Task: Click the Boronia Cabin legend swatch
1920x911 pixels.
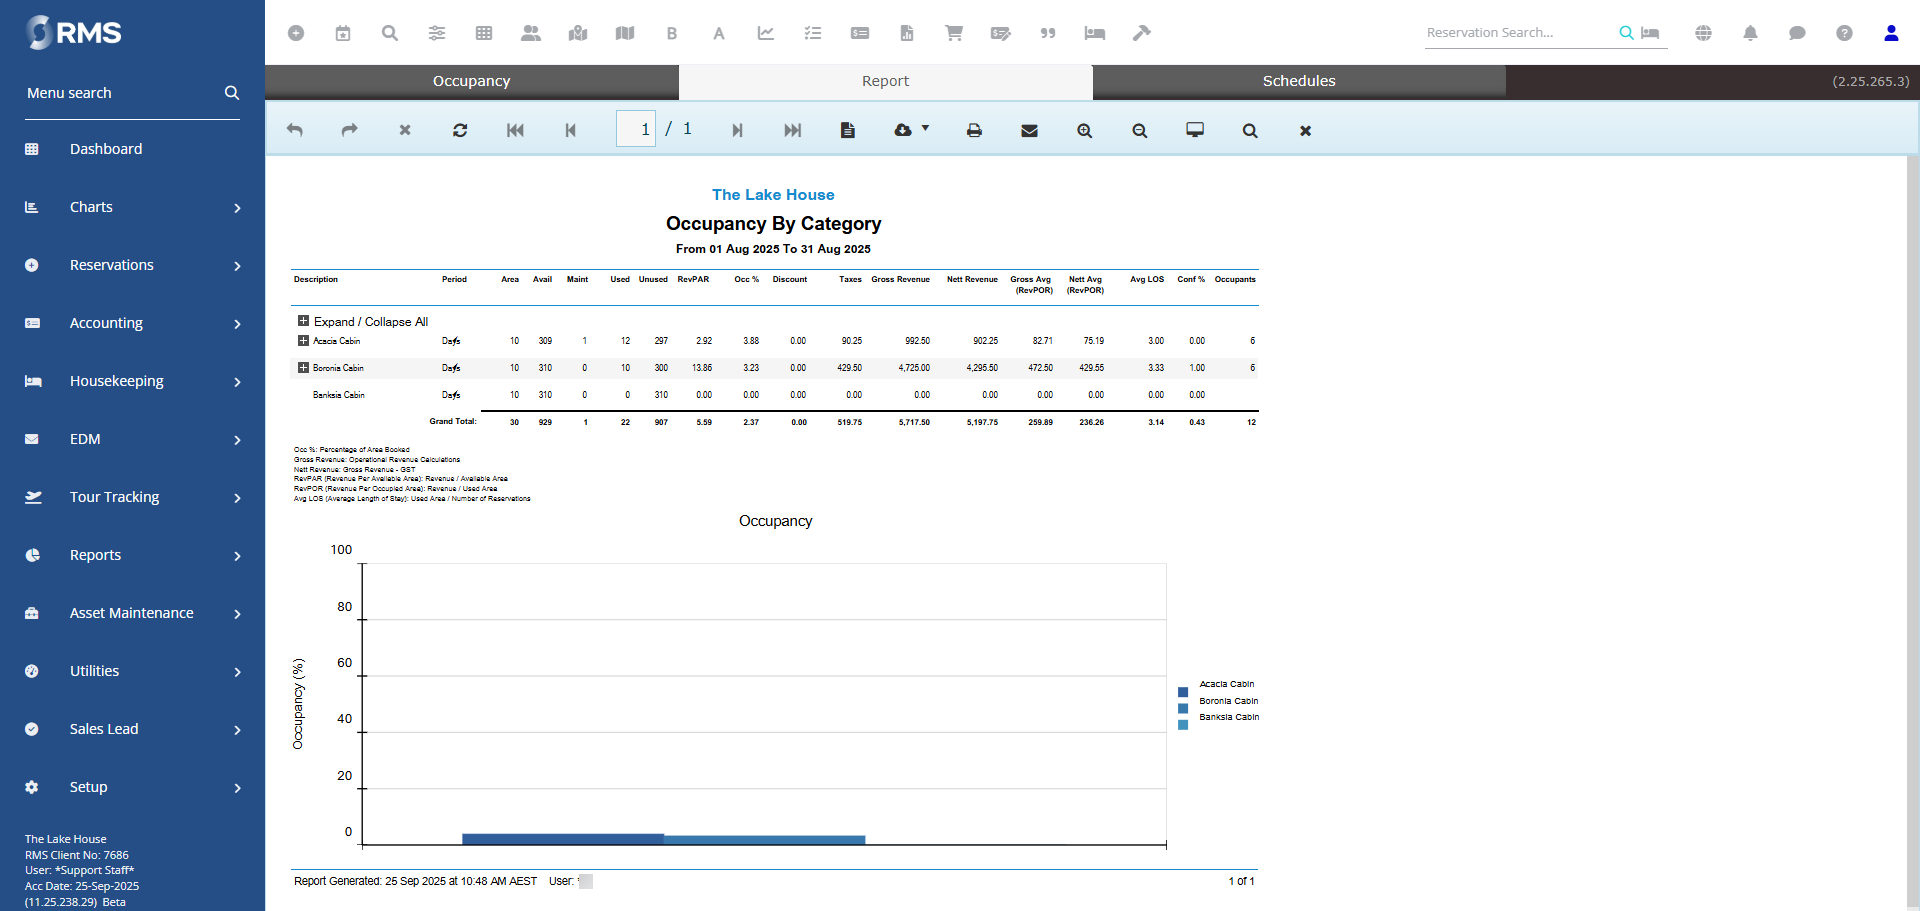Action: (x=1183, y=708)
